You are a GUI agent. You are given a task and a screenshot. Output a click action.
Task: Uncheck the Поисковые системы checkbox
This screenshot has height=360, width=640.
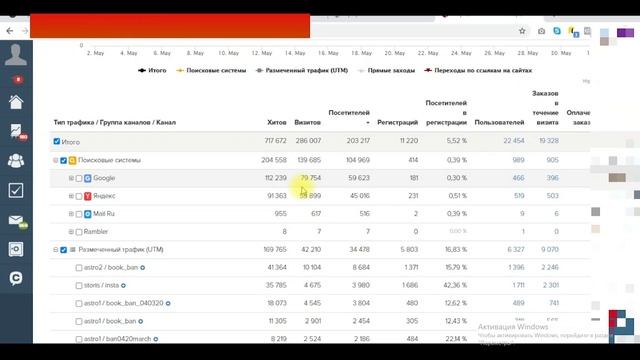pos(63,160)
